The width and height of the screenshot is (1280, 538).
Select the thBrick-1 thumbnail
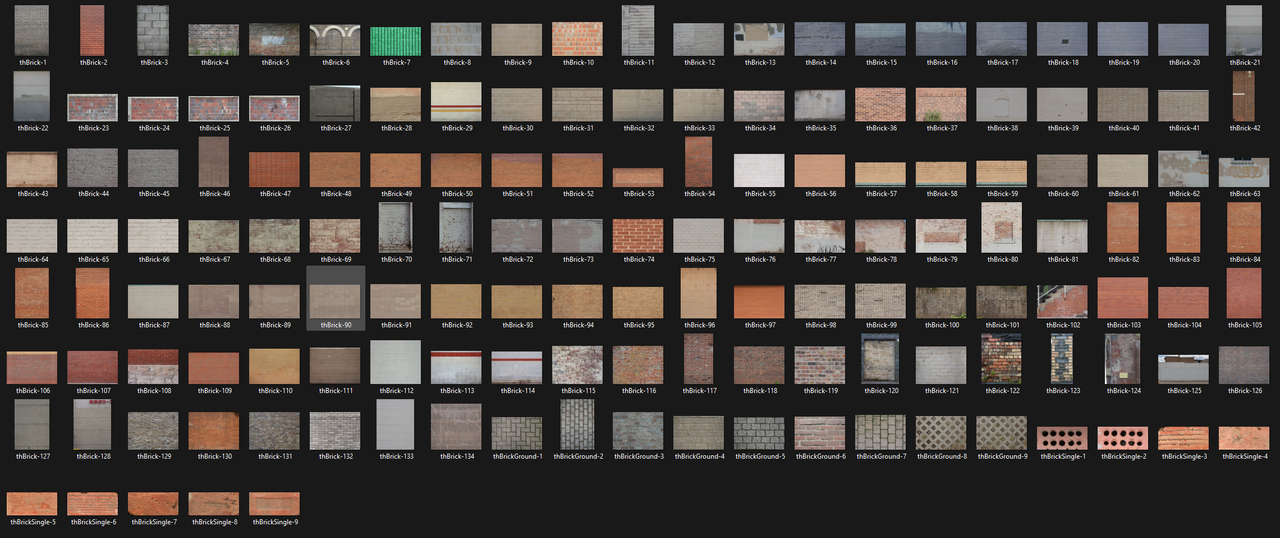pos(32,30)
